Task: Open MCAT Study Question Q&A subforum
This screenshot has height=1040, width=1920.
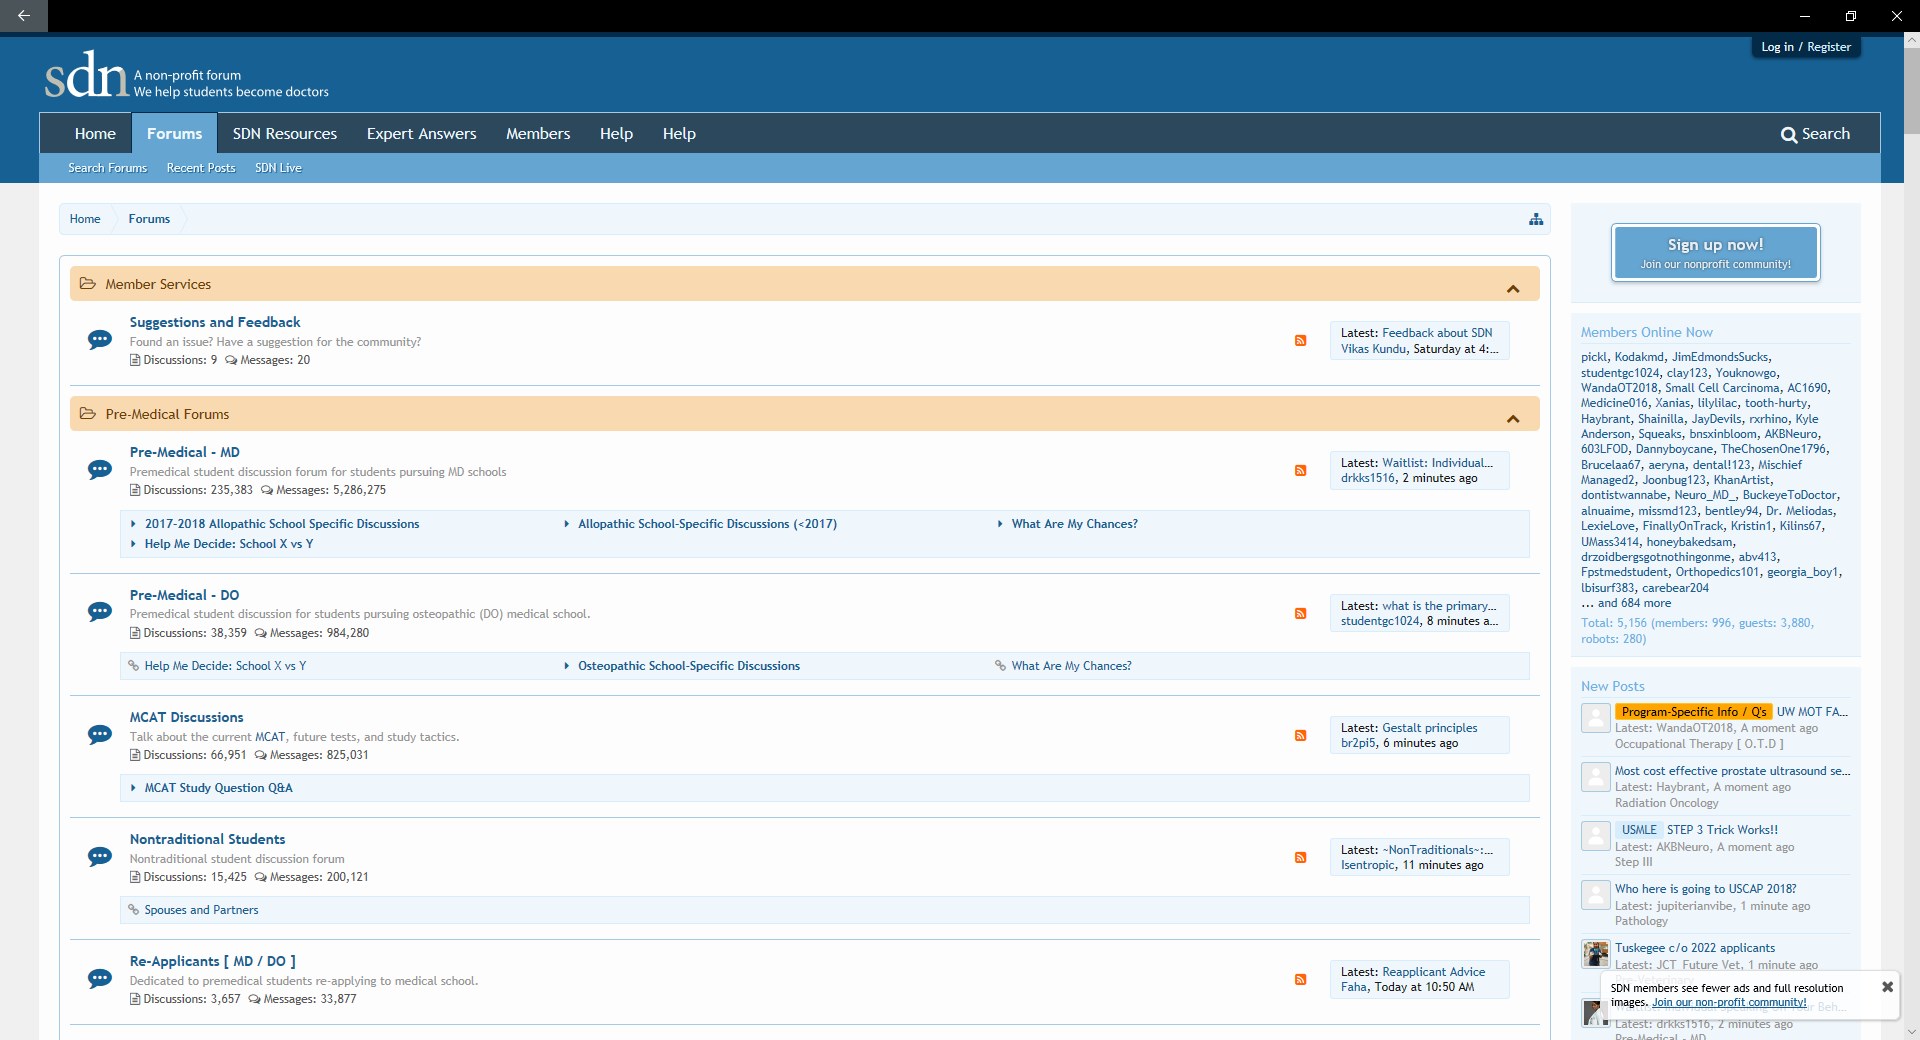Action: tap(219, 788)
